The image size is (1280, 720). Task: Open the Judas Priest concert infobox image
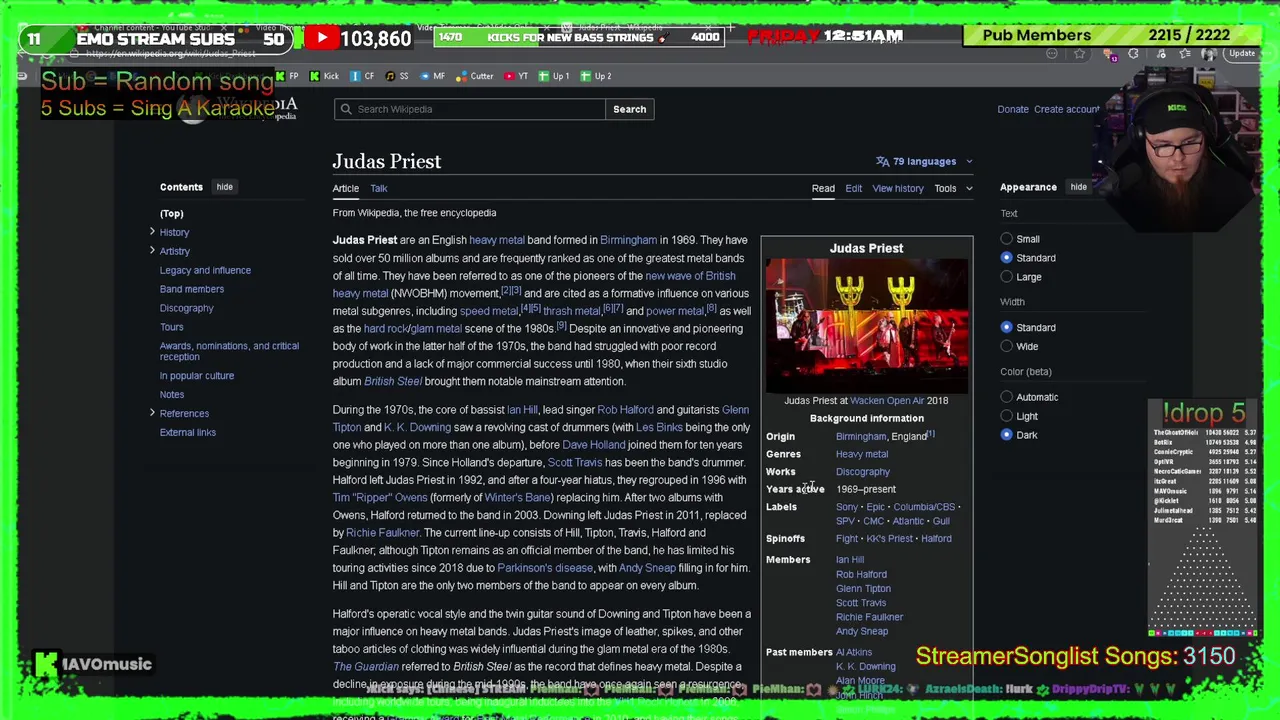[867, 326]
